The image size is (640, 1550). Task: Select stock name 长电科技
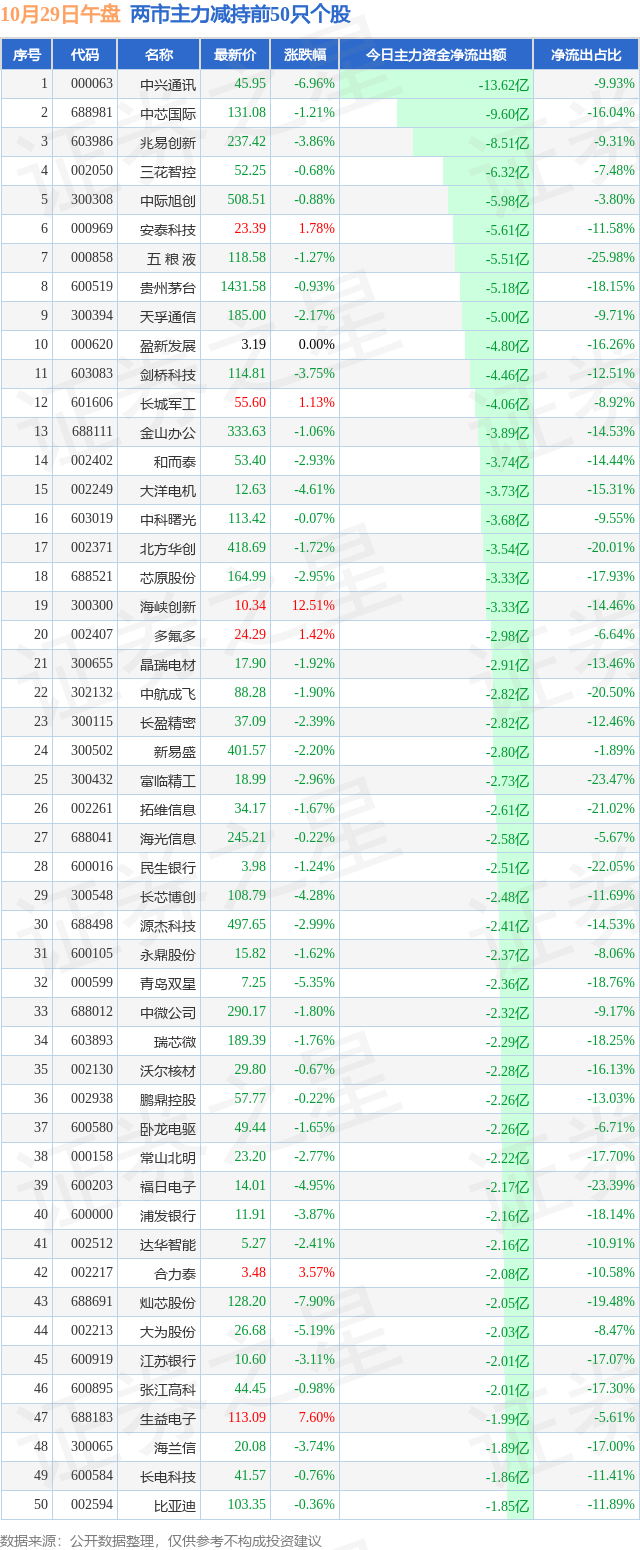click(168, 1476)
